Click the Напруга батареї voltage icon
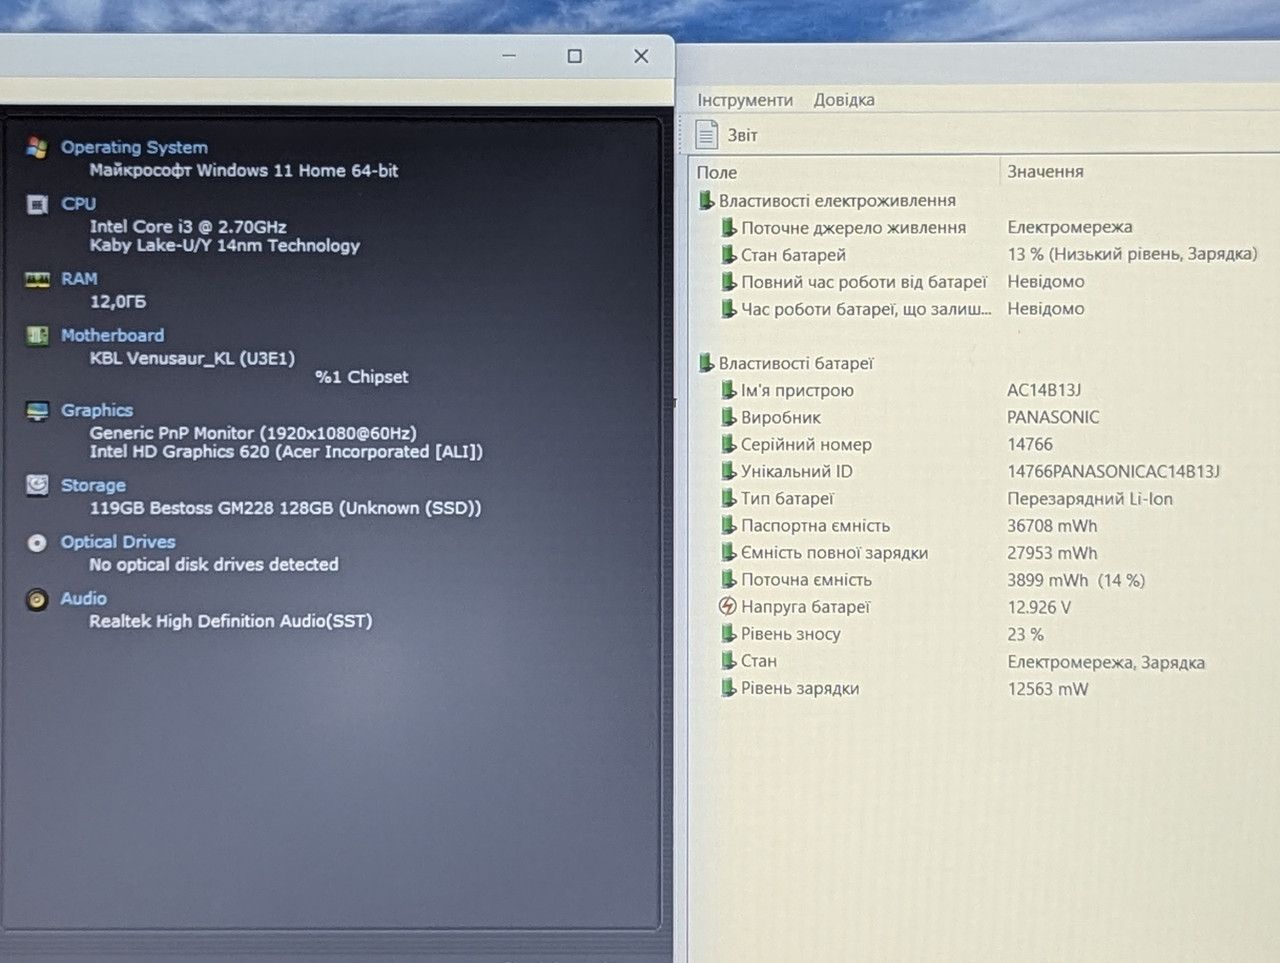1280x963 pixels. point(728,606)
